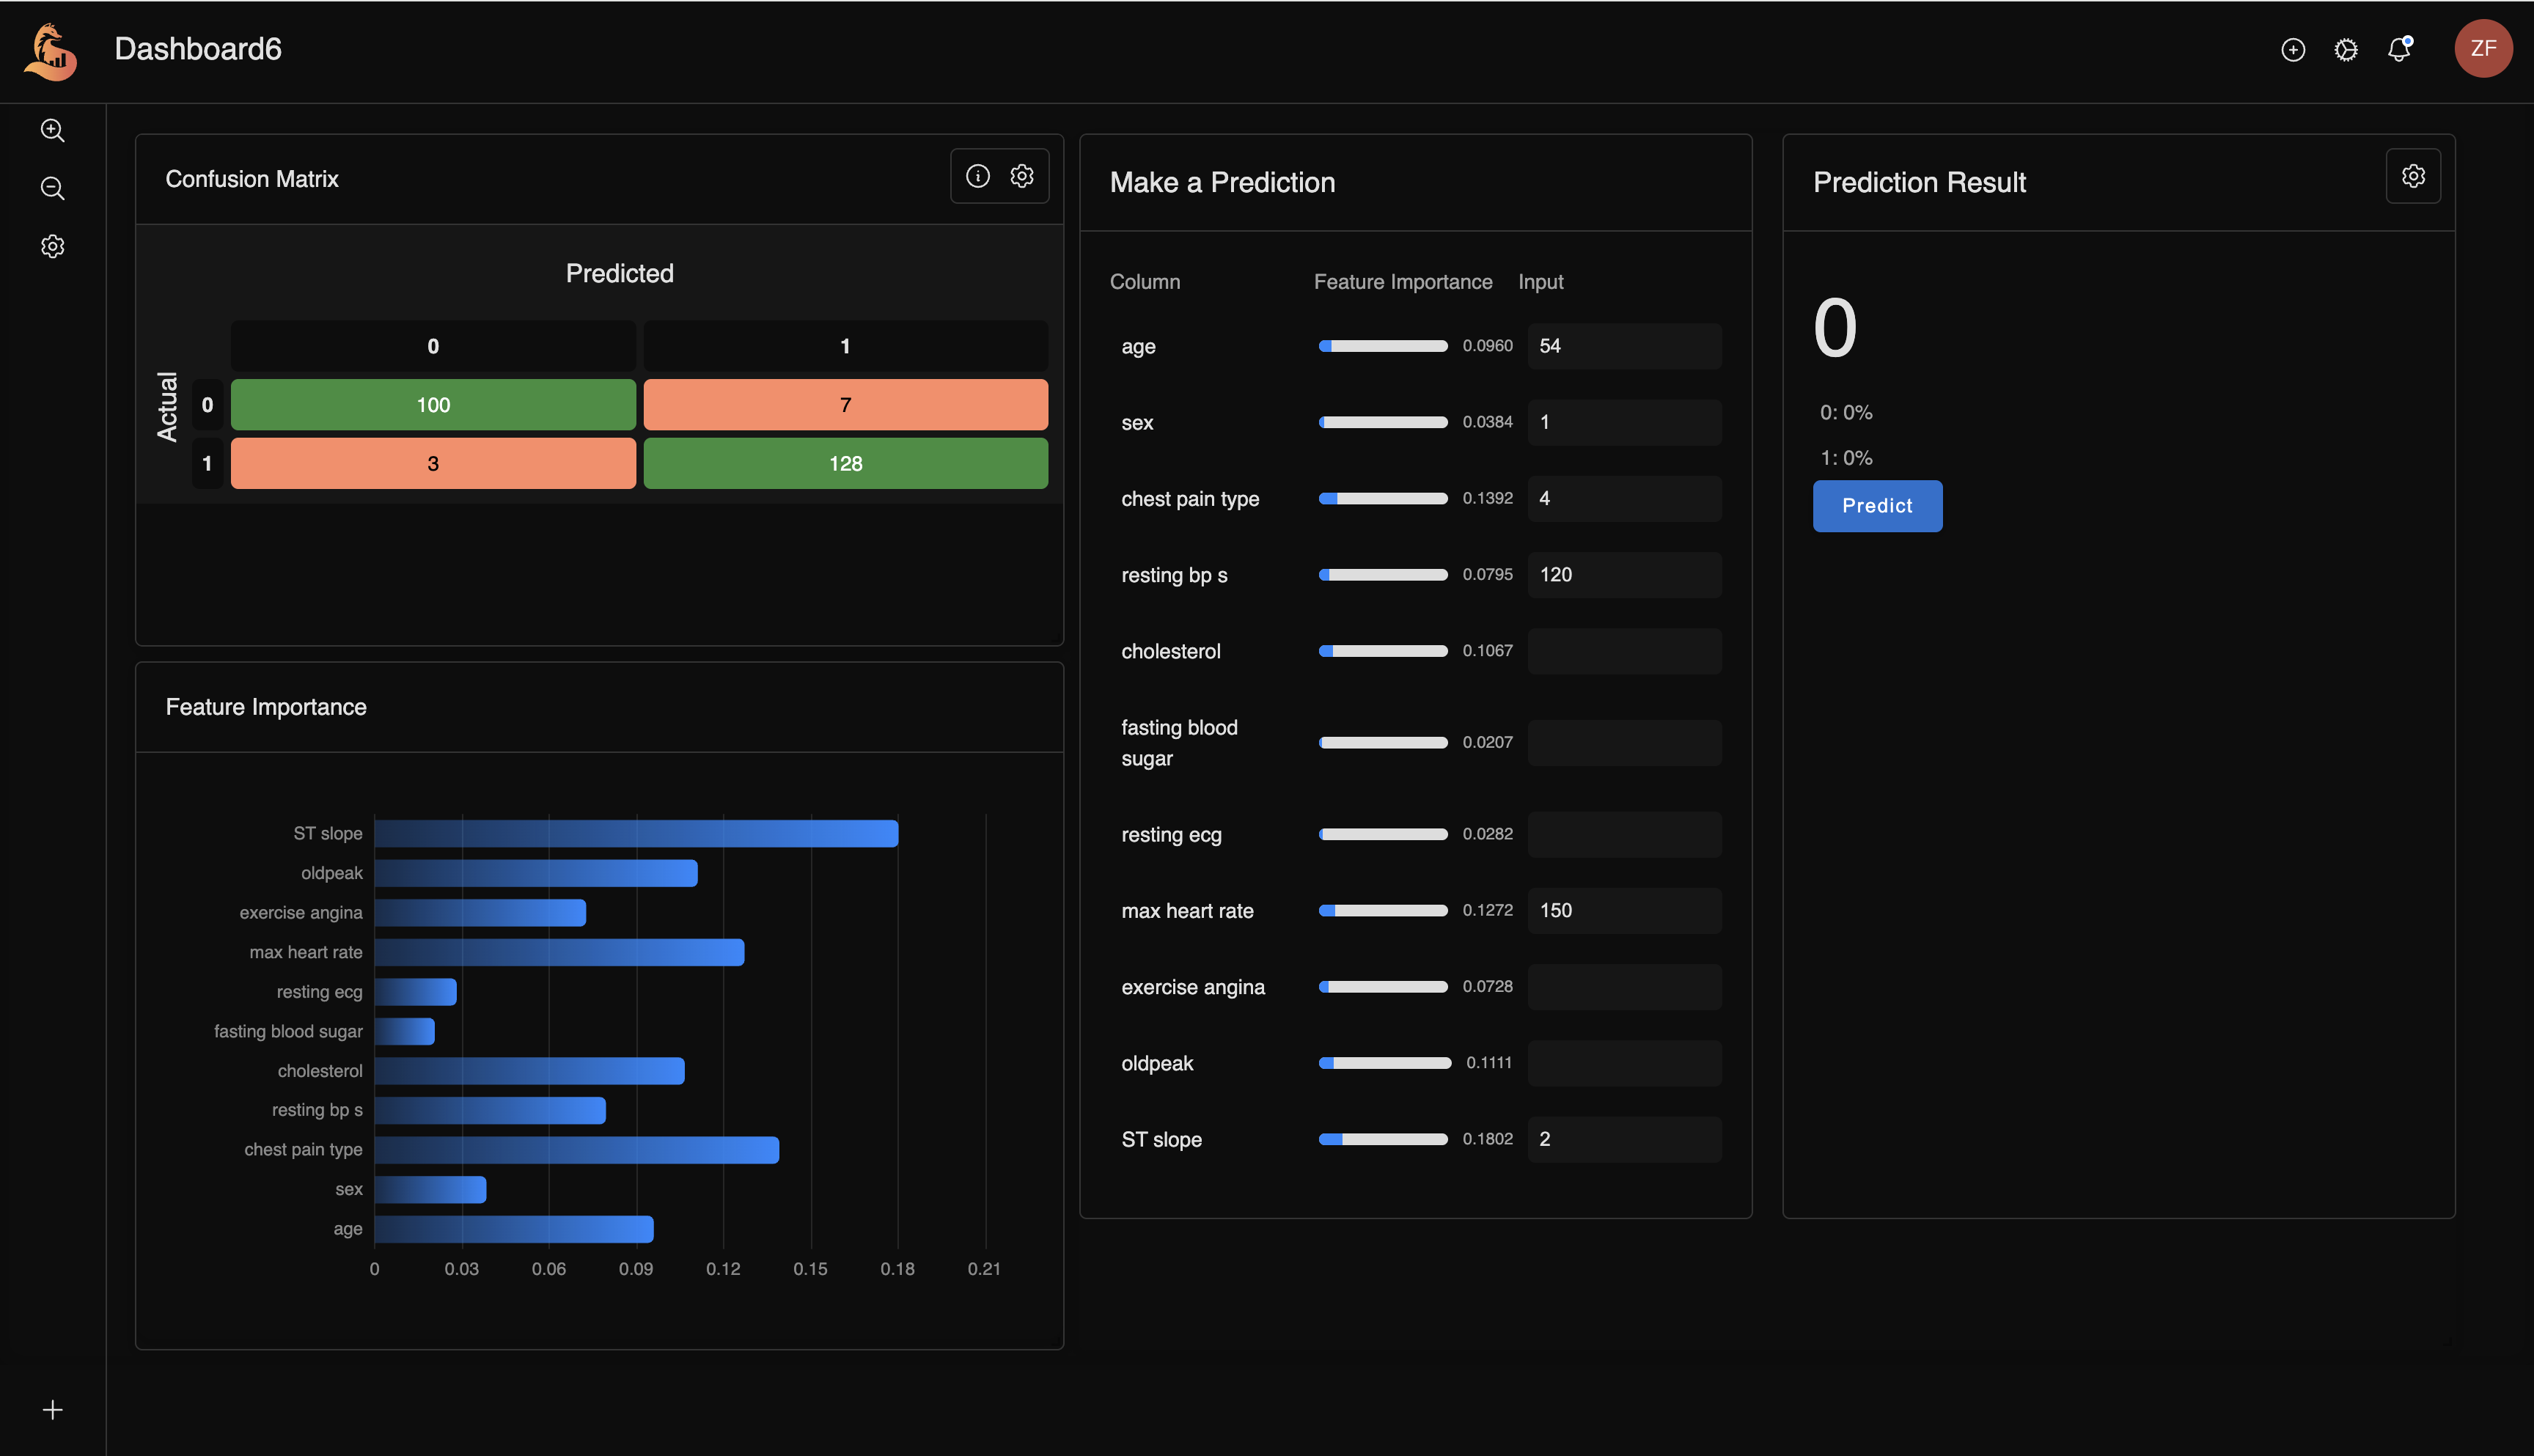Click the chest pain type importance bar in table
Viewport: 2534px width, 1456px height.
[1382, 498]
